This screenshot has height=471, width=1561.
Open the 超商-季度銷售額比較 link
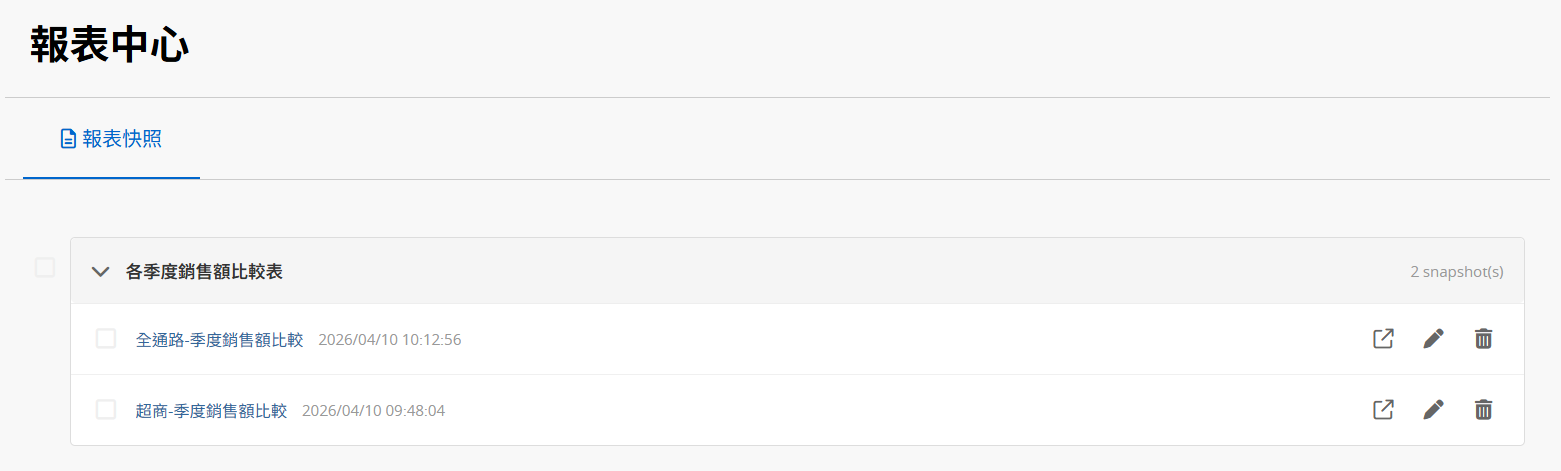click(x=211, y=411)
